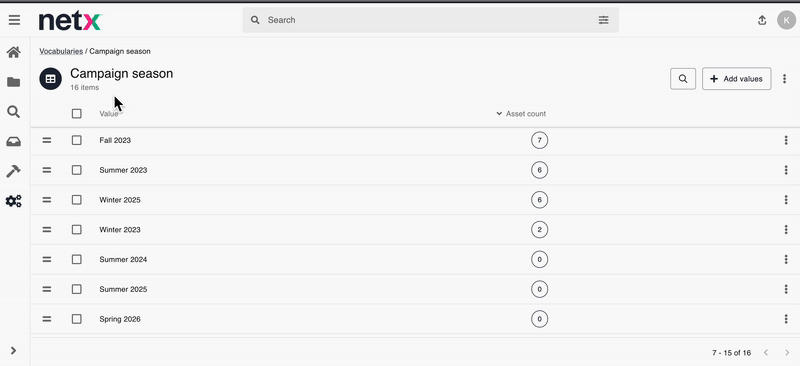The height and width of the screenshot is (366, 800).
Task: Click the Summer 2025 asset count badge
Action: (539, 289)
